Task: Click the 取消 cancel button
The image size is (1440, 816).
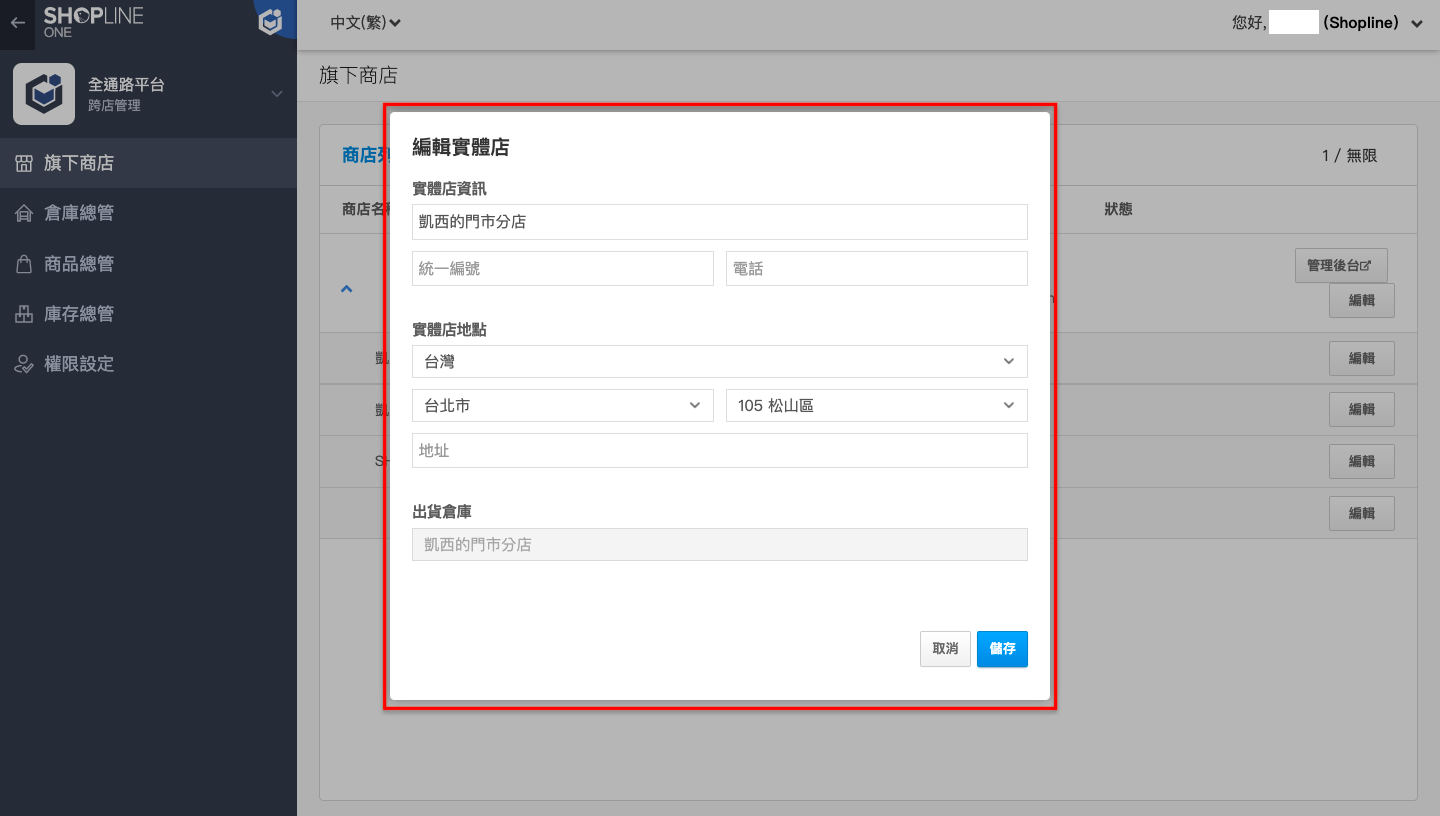Action: point(945,649)
